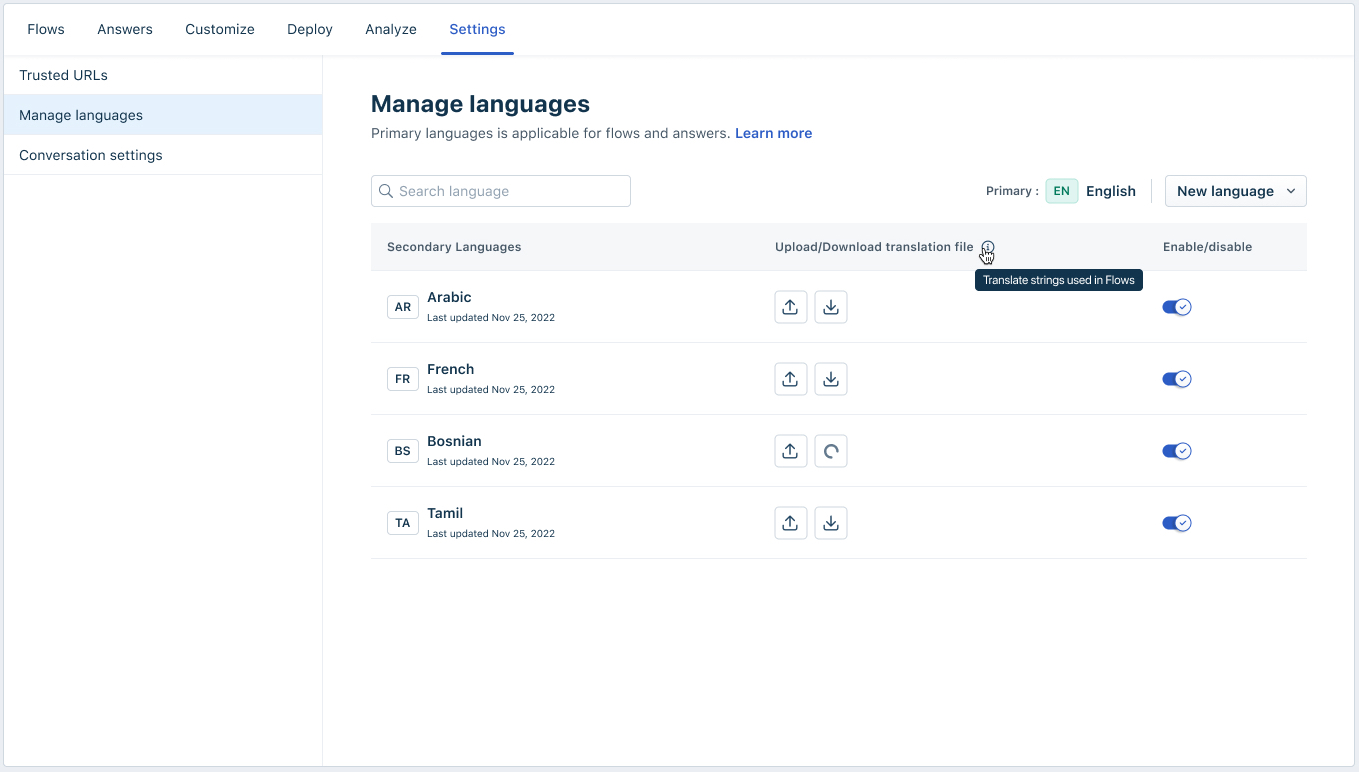This screenshot has height=772, width=1359.
Task: Toggle French language off
Action: [1177, 379]
